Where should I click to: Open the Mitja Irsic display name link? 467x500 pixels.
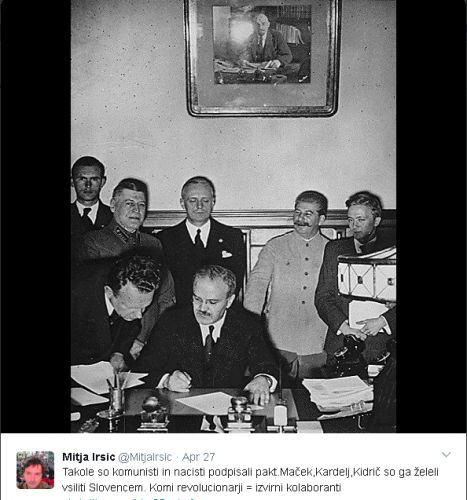pyautogui.click(x=89, y=457)
